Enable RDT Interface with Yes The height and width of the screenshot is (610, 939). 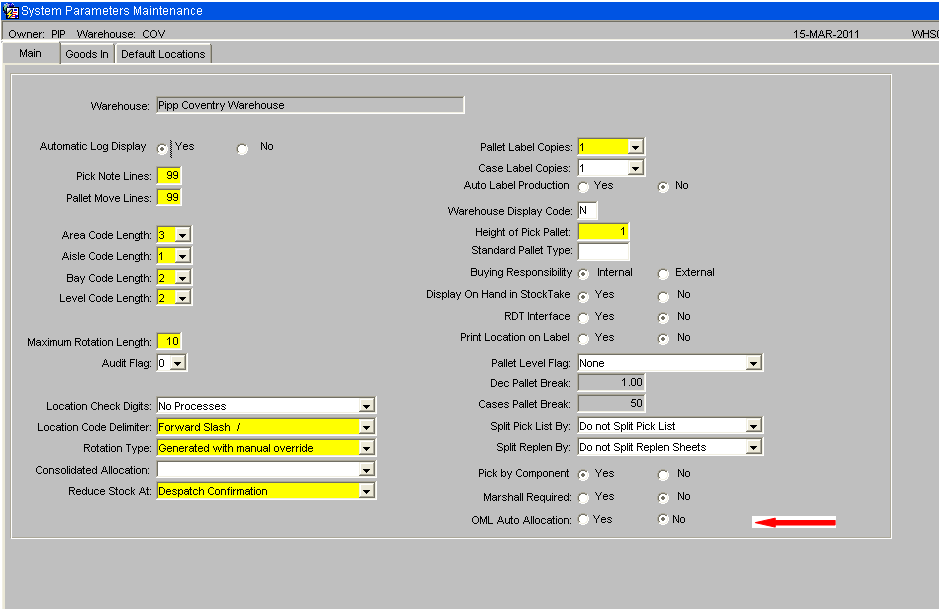click(x=583, y=318)
